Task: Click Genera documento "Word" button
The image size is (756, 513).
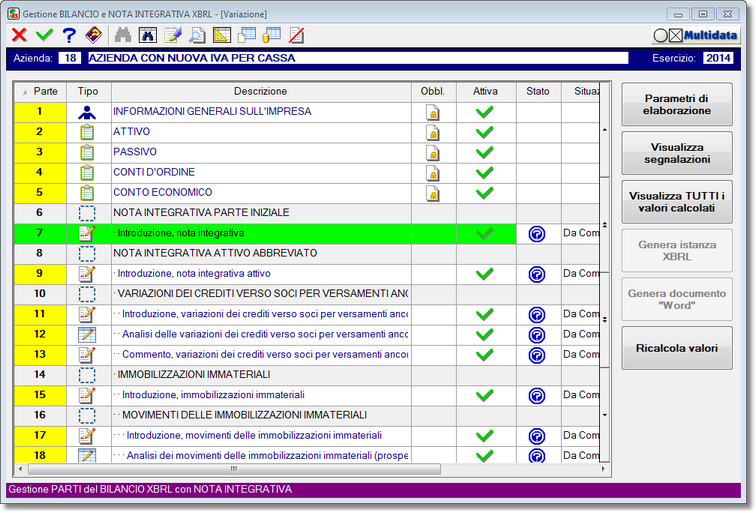Action: (676, 299)
